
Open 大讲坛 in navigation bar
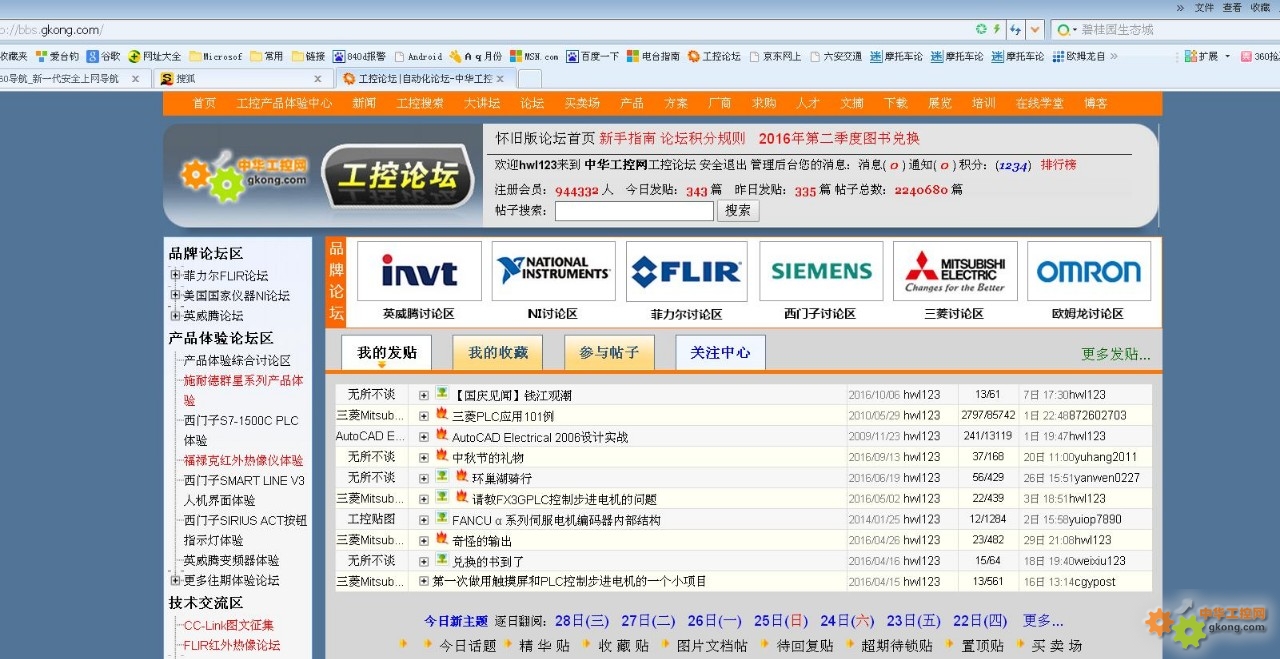pos(482,103)
